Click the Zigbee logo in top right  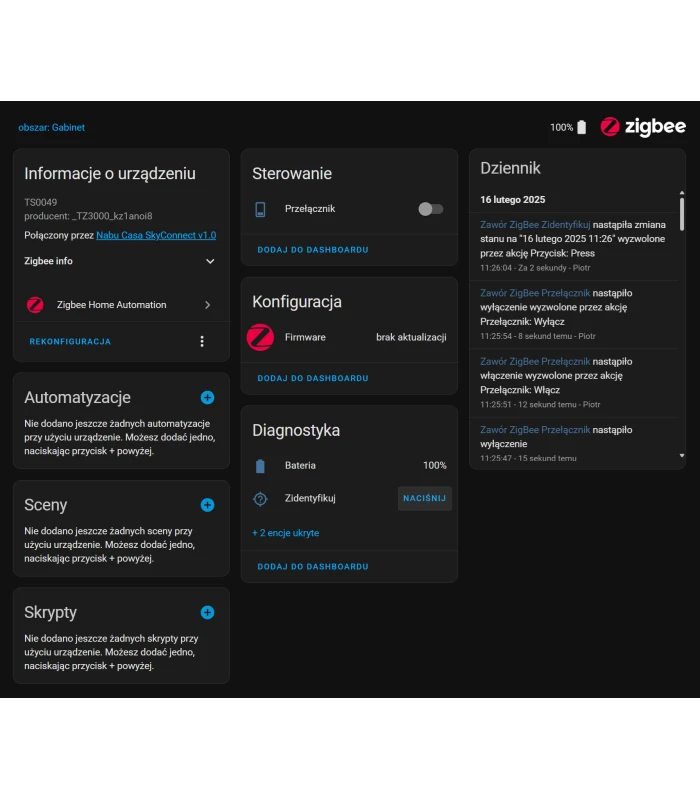click(643, 127)
